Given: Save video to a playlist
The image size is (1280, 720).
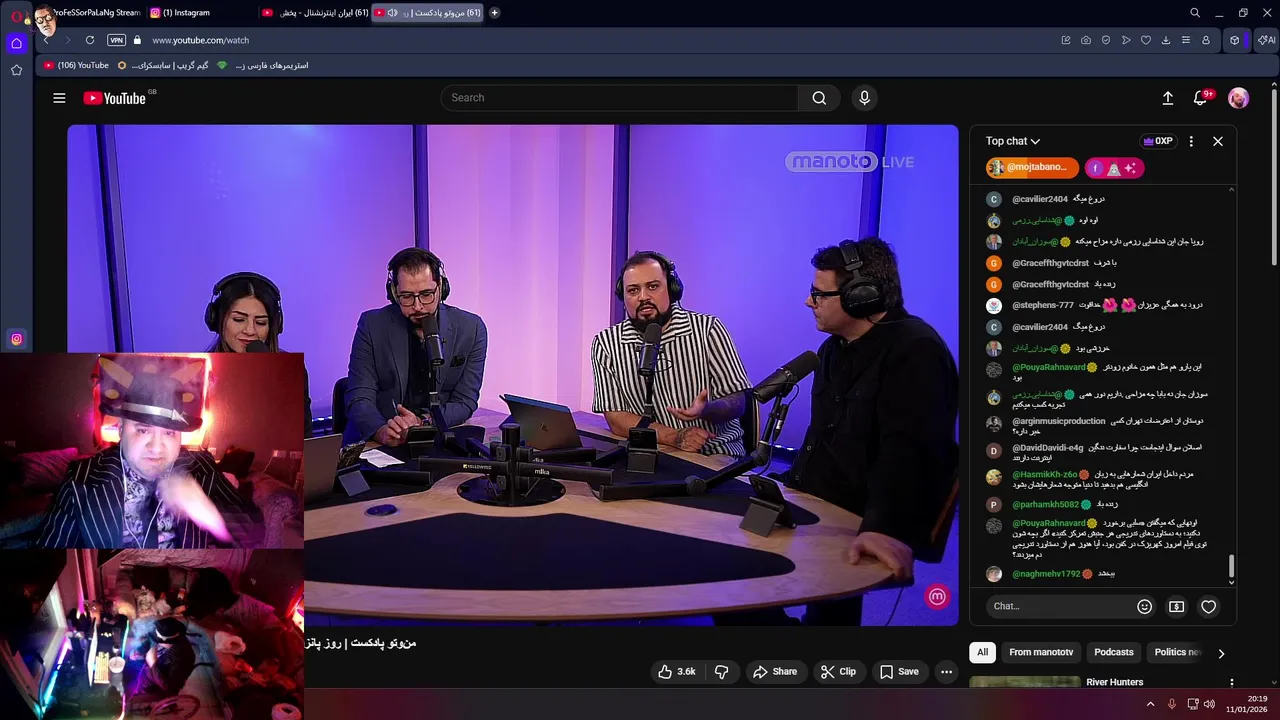Looking at the screenshot, I should tap(899, 672).
